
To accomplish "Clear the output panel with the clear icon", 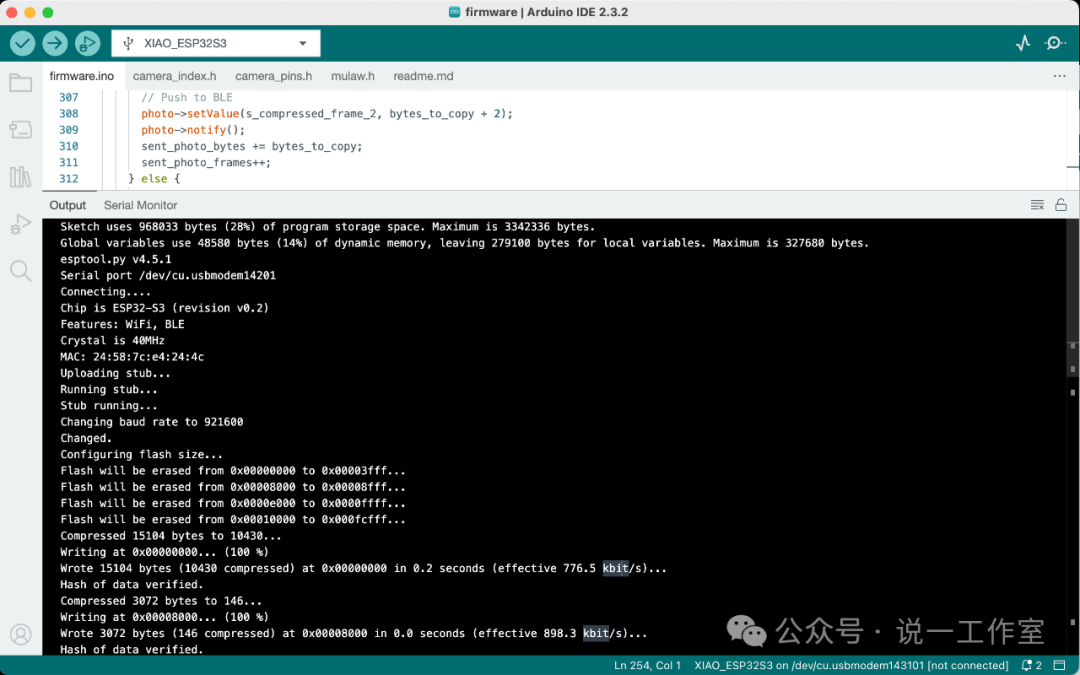I will click(x=1037, y=205).
